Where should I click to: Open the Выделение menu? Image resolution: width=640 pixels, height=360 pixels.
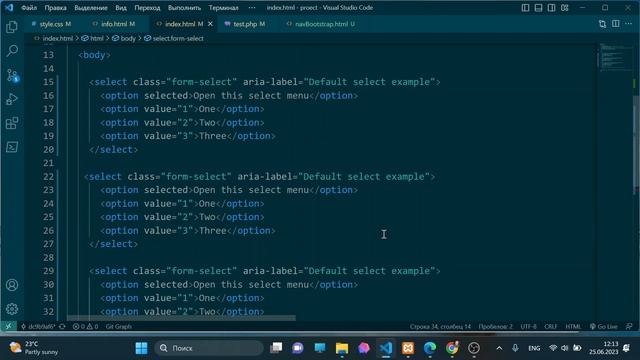coord(91,7)
